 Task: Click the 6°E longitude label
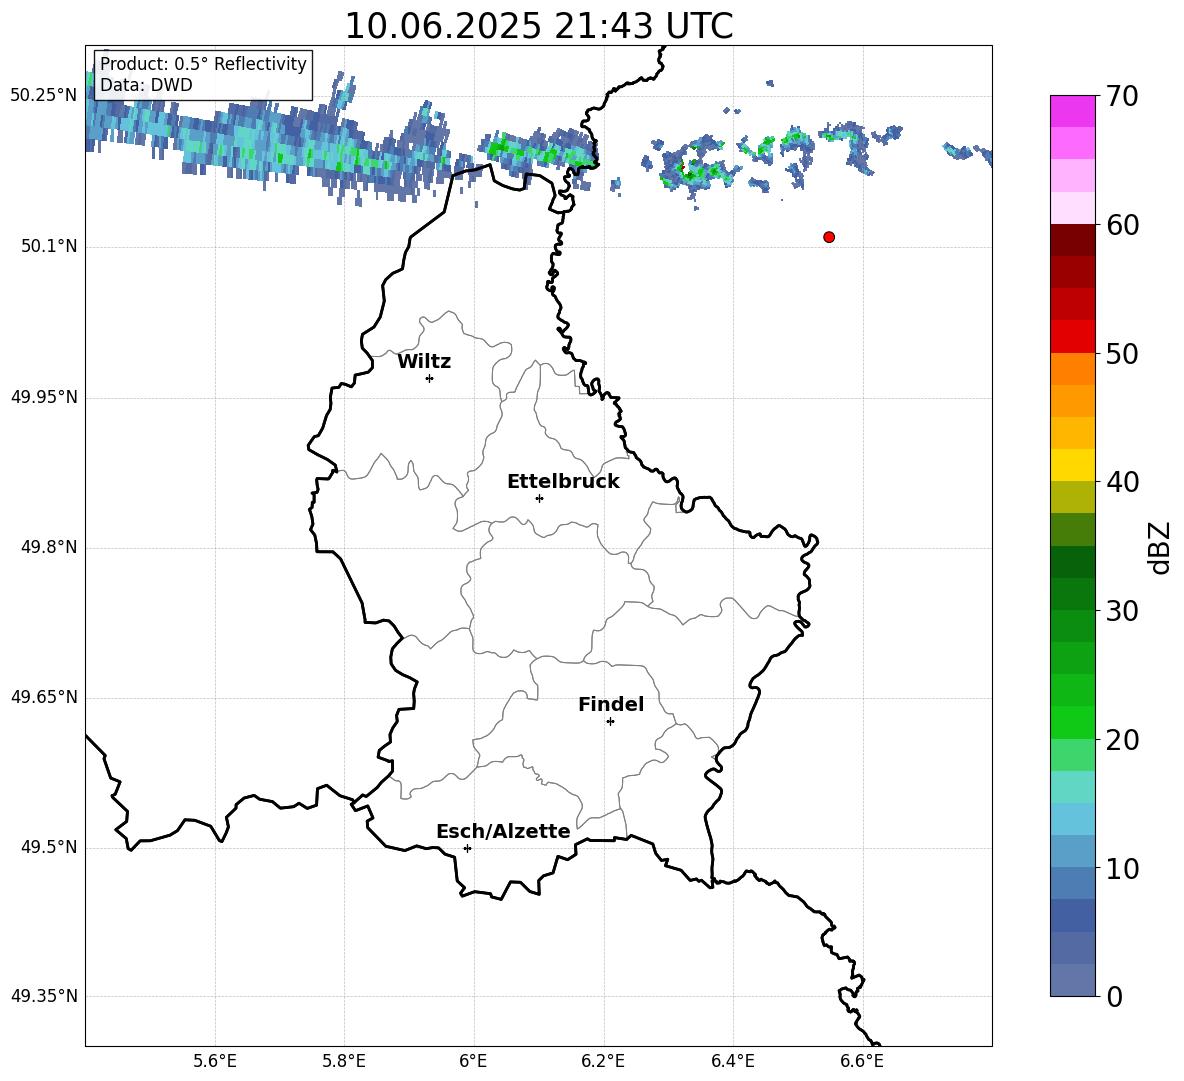473,1061
